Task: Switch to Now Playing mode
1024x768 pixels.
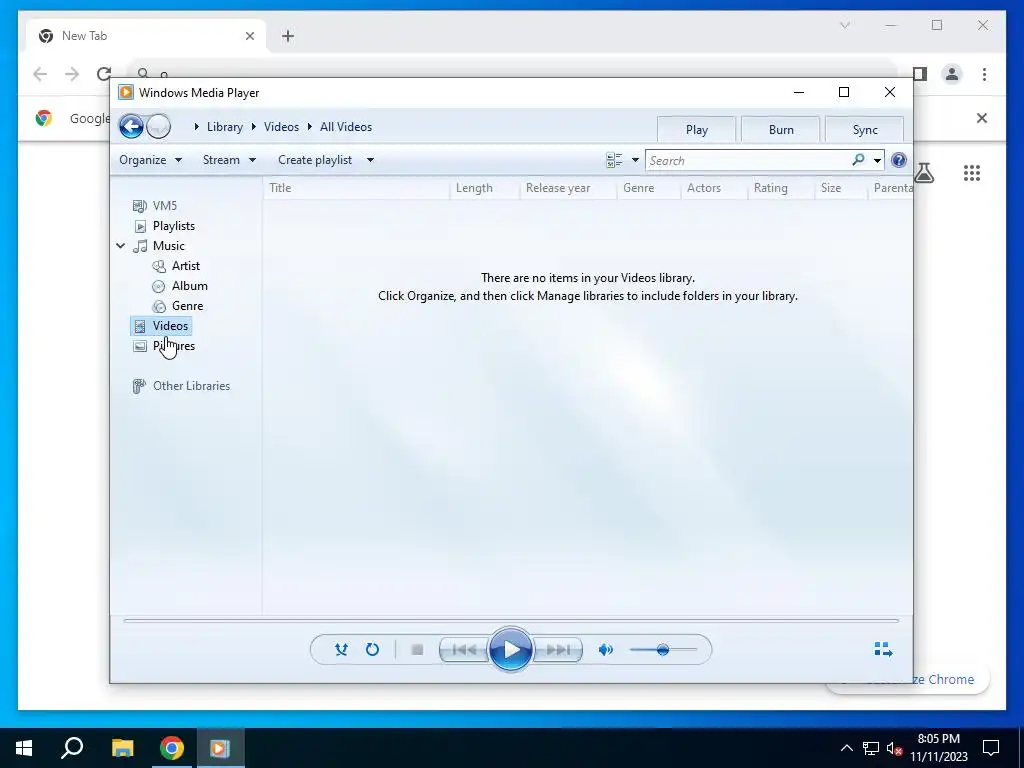Action: coord(883,649)
